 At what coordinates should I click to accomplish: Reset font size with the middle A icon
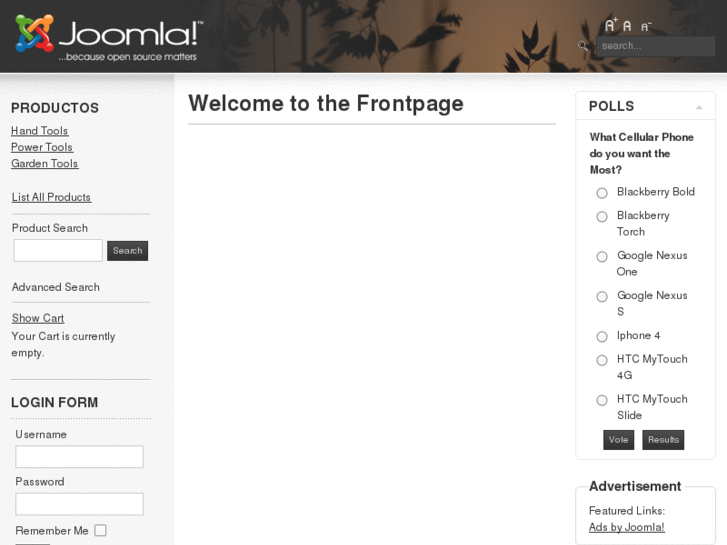628,27
